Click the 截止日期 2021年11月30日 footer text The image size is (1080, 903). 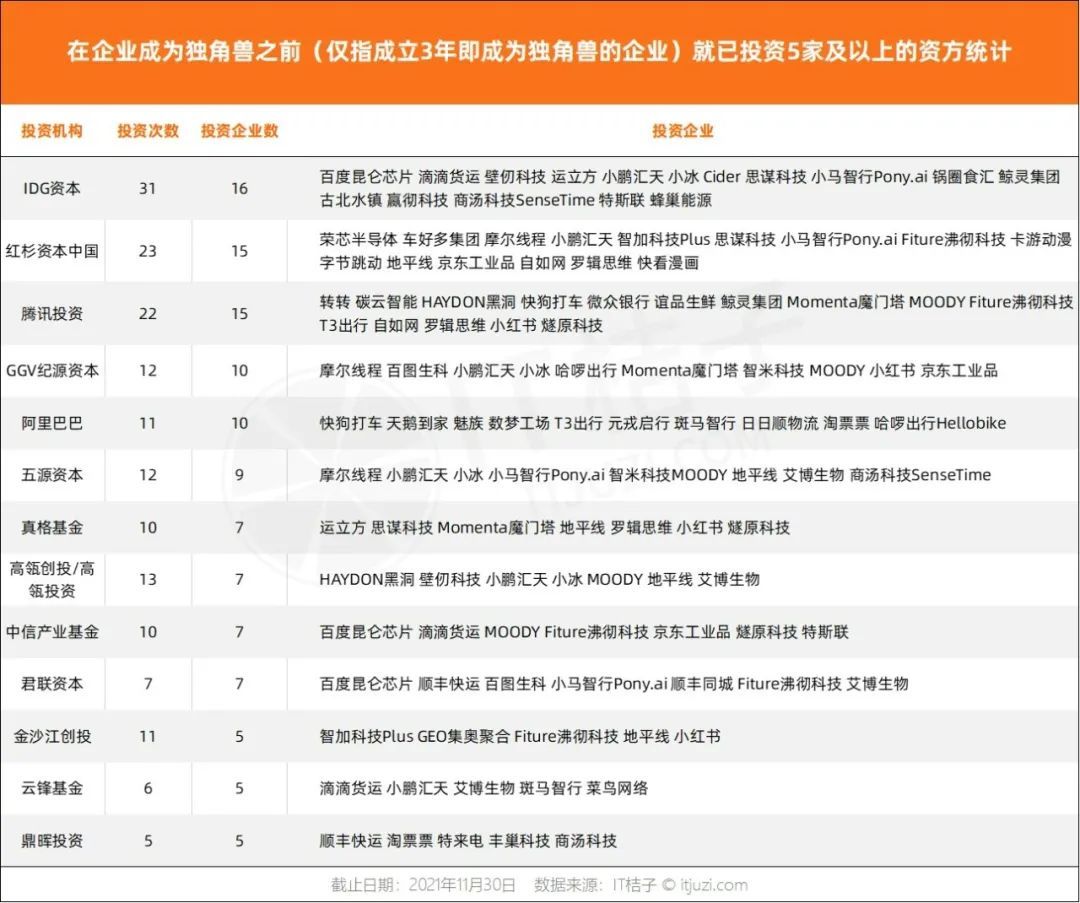(x=423, y=885)
